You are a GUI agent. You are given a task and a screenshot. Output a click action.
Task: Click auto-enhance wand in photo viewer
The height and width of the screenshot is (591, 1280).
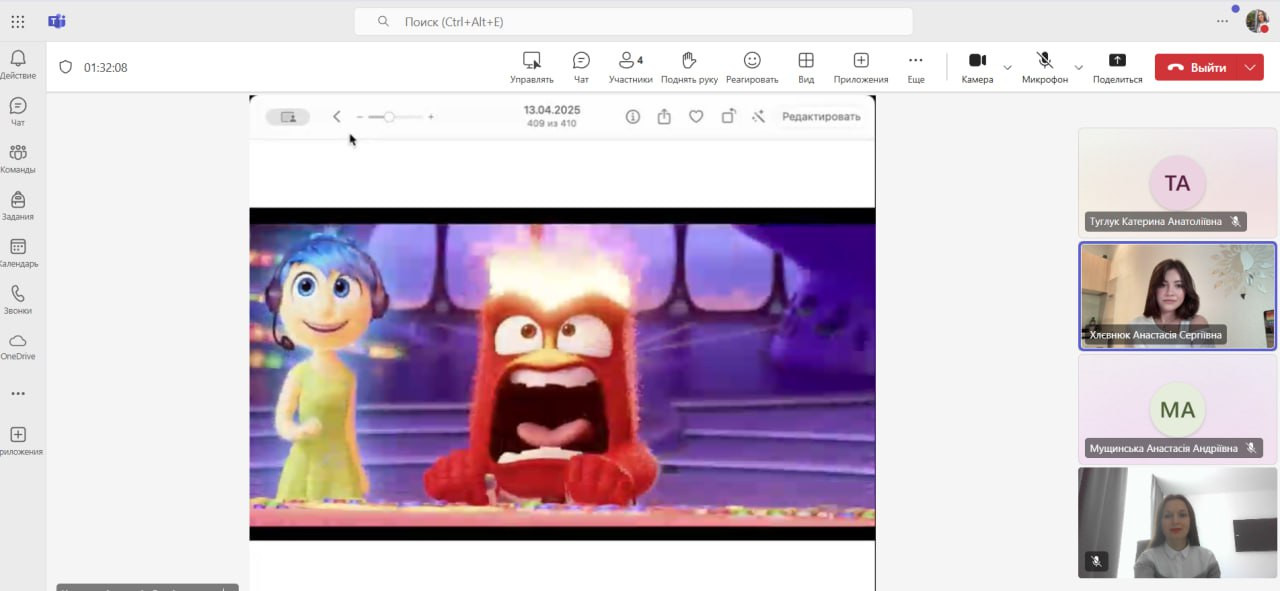point(758,117)
